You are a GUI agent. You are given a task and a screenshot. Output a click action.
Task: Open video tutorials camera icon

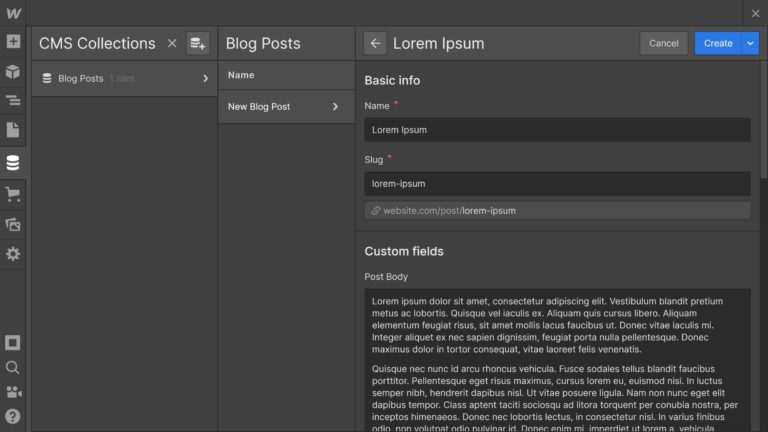tap(13, 392)
